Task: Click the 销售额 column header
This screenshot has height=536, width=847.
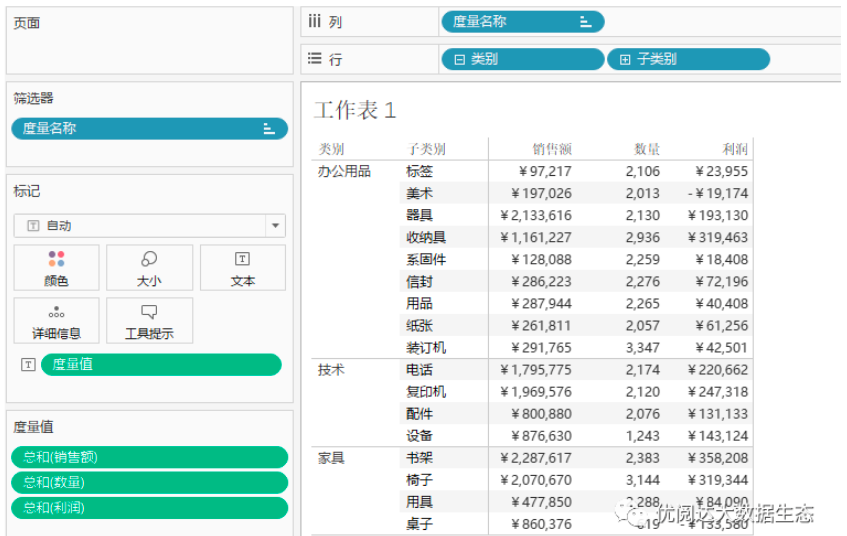Action: [552, 149]
